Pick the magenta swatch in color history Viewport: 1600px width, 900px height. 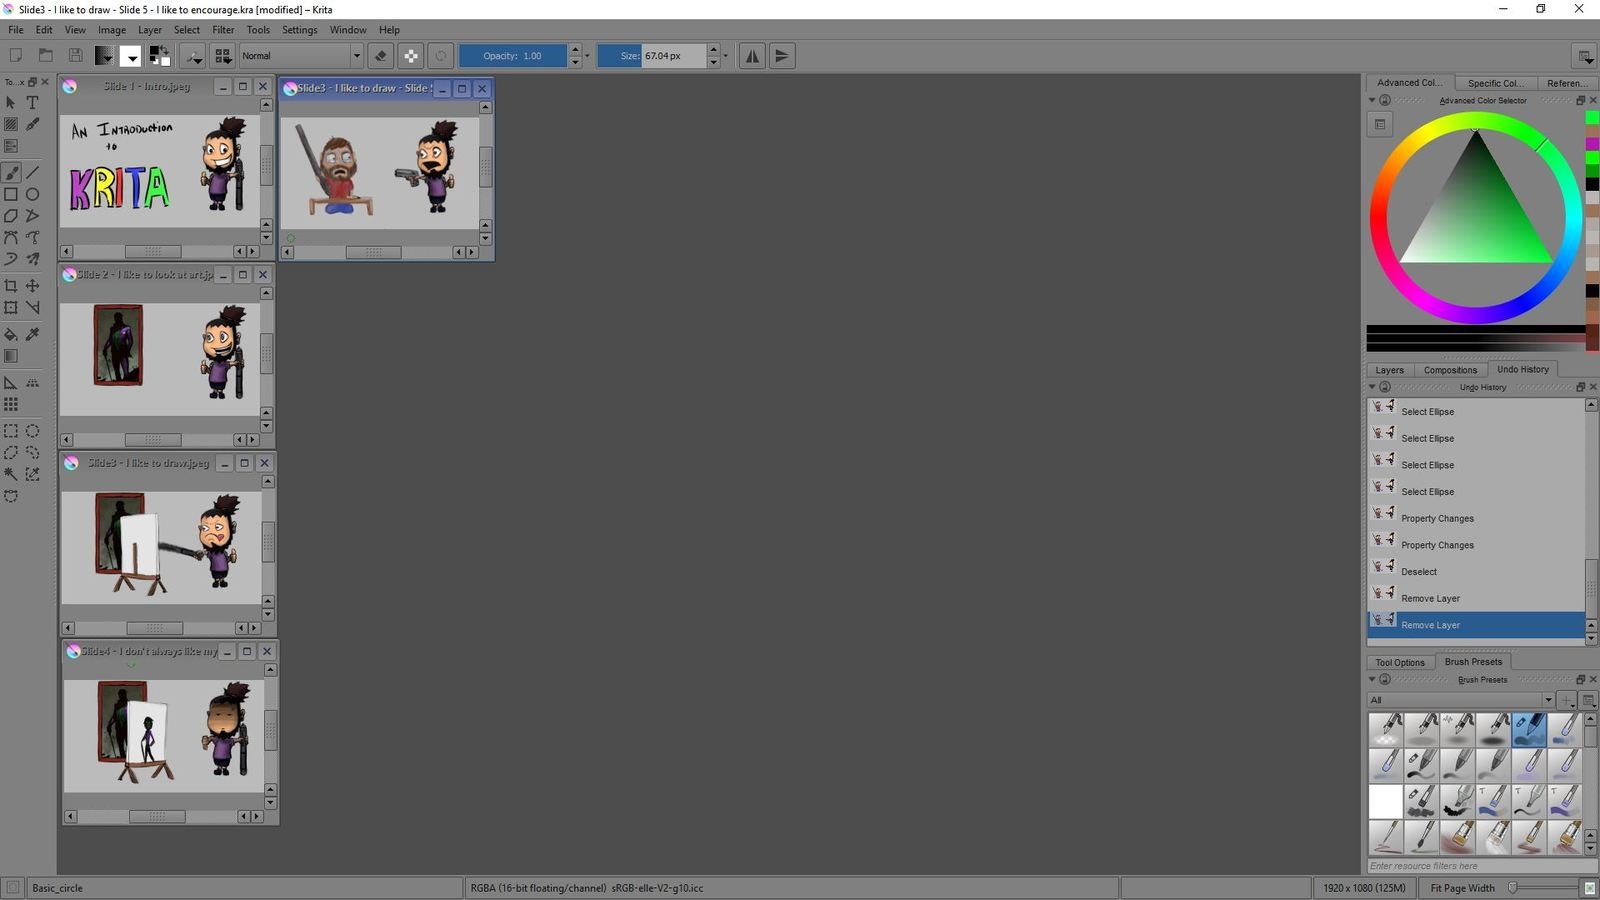point(1592,144)
